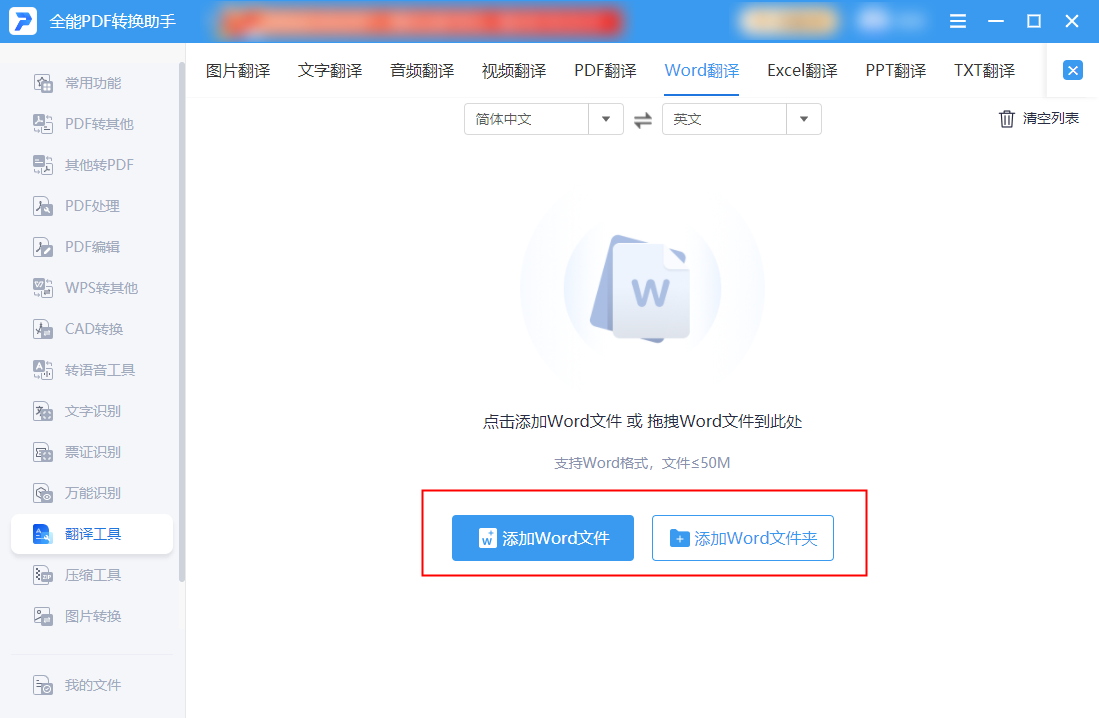Click the large Word document placeholder icon
The width and height of the screenshot is (1099, 718).
(x=642, y=289)
